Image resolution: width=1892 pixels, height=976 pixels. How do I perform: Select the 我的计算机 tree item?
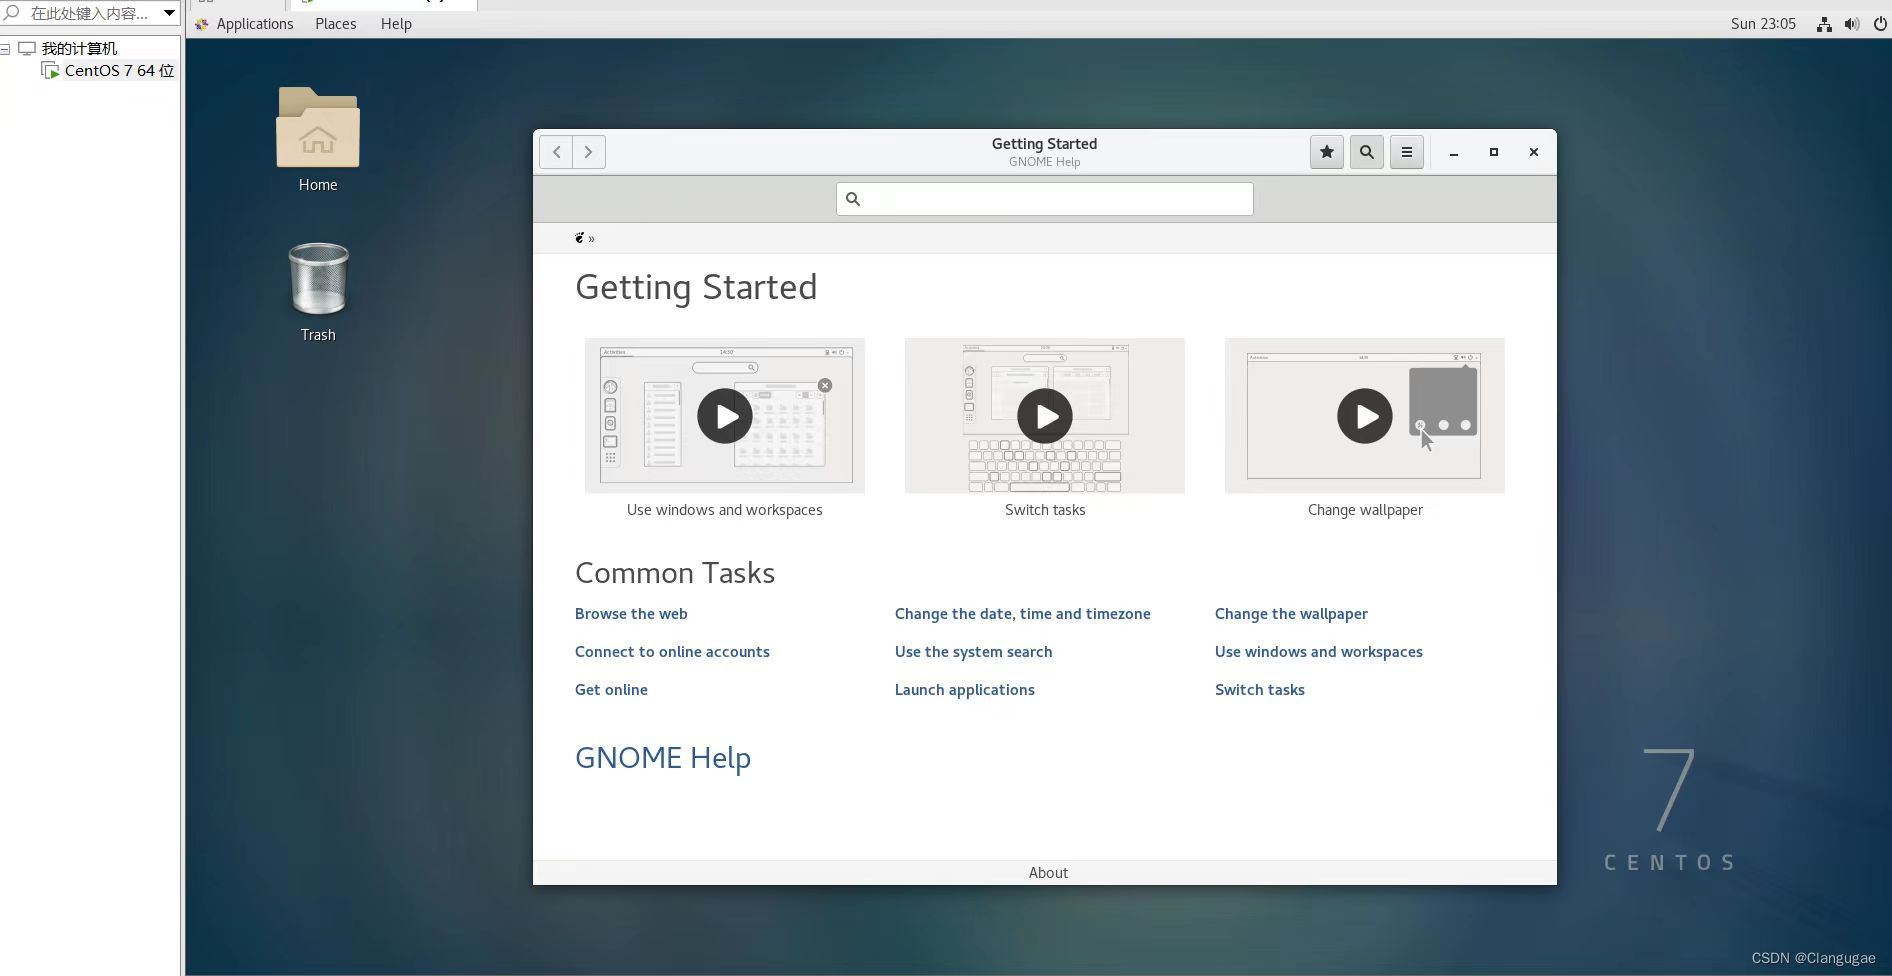79,48
